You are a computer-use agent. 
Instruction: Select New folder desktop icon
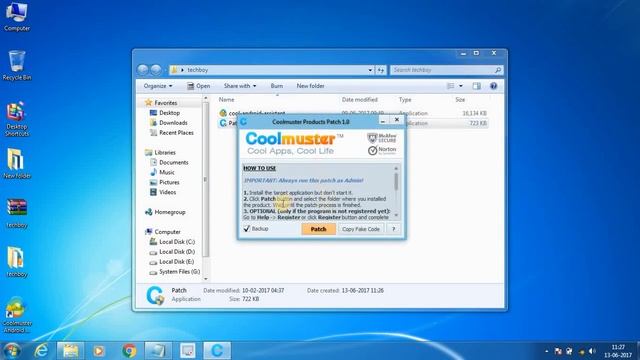(17, 164)
